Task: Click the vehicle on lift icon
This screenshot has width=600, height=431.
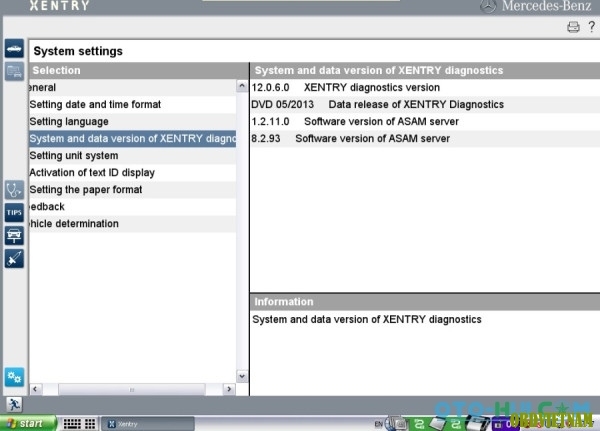Action: click(14, 235)
